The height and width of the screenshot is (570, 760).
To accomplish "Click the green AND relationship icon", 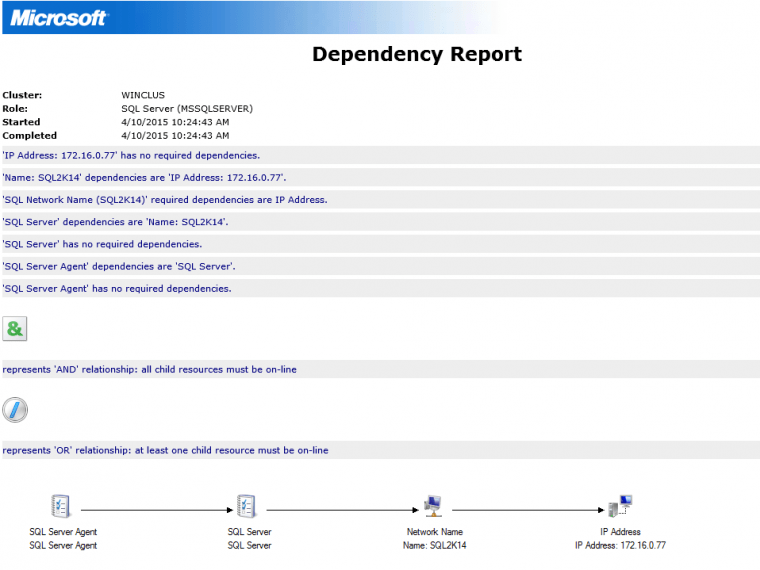I will (x=15, y=329).
